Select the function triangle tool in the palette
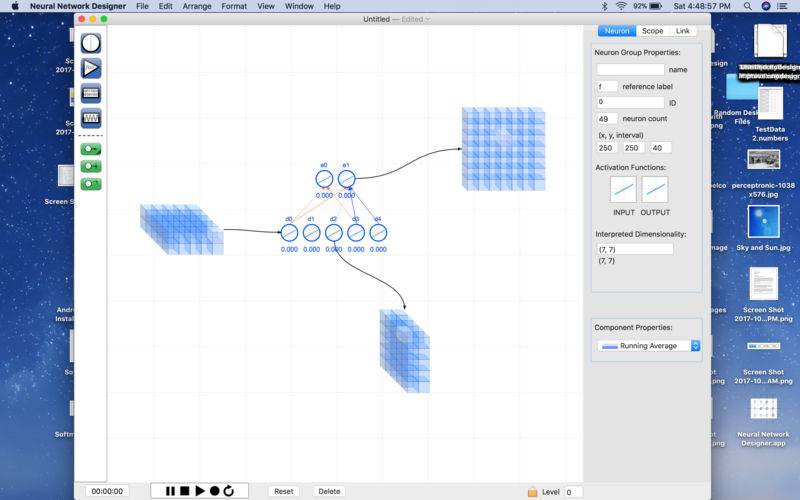The height and width of the screenshot is (500, 800). pyautogui.click(x=91, y=68)
